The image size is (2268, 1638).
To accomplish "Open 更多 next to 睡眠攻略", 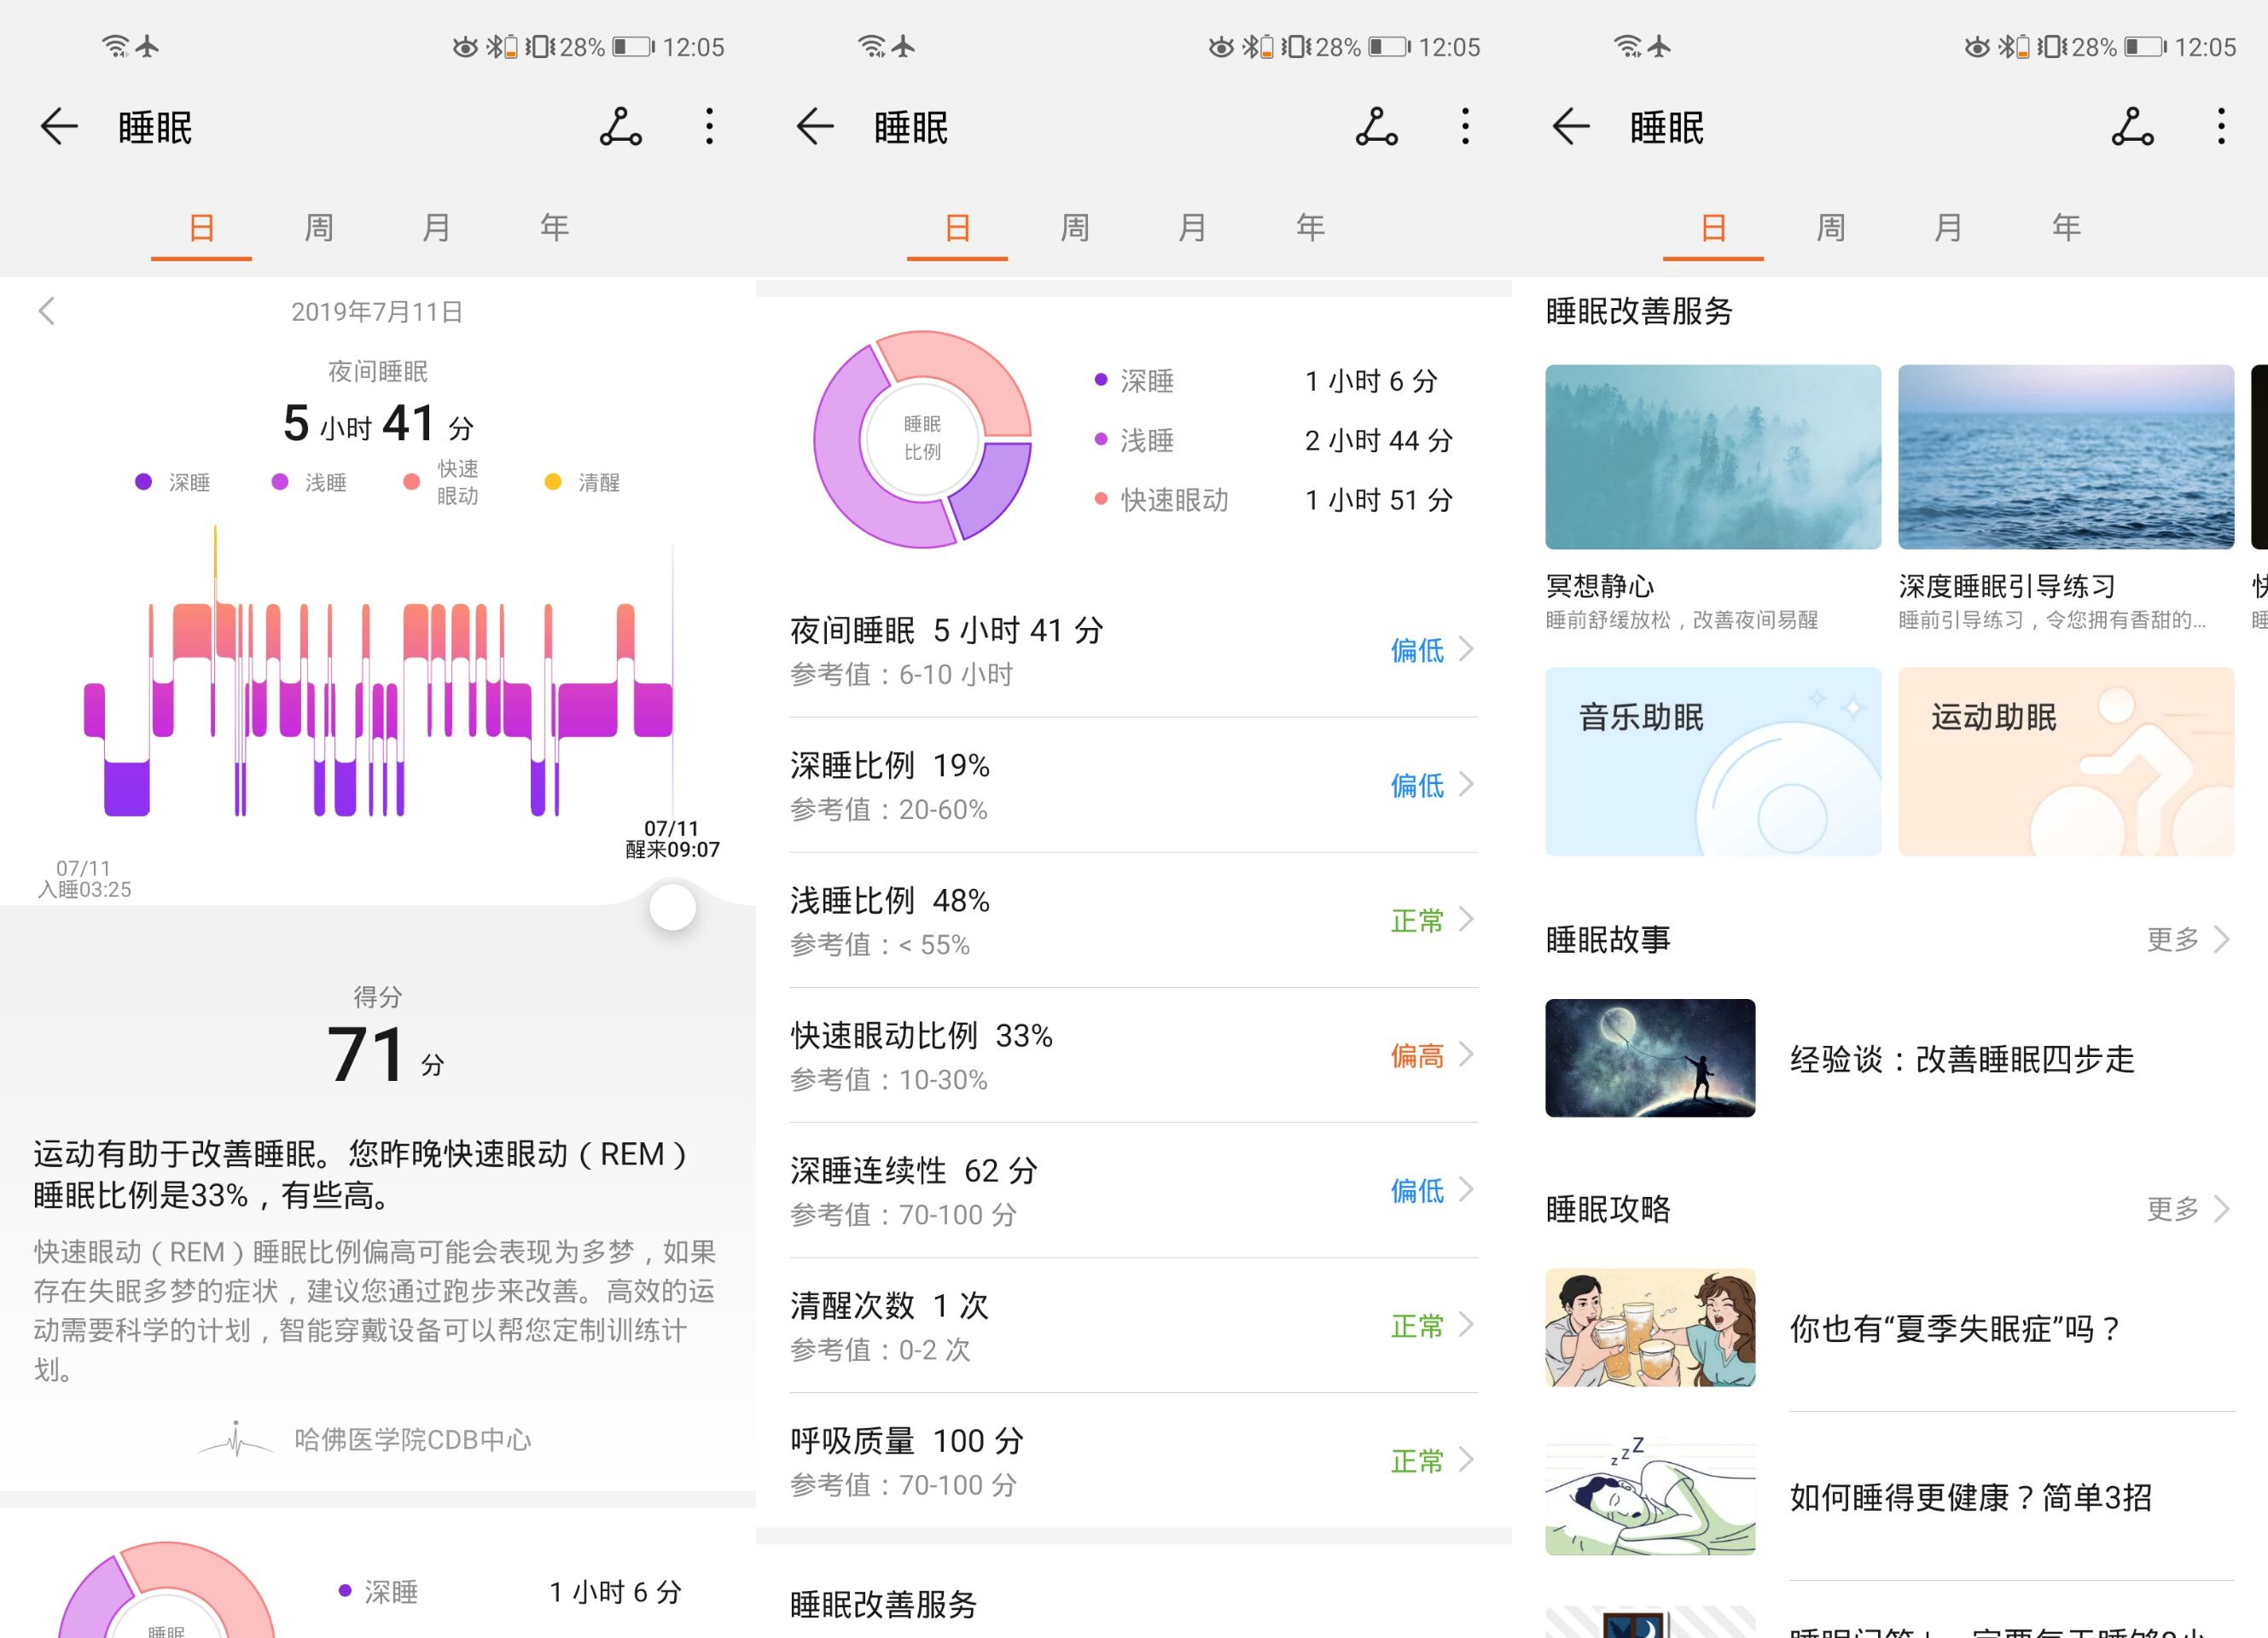I will coord(2187,1209).
